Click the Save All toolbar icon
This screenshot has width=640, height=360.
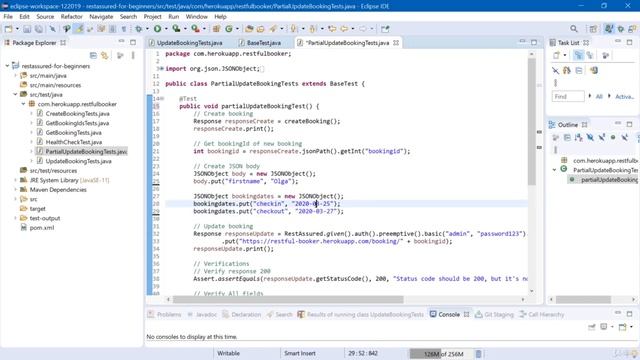[x=39, y=29]
